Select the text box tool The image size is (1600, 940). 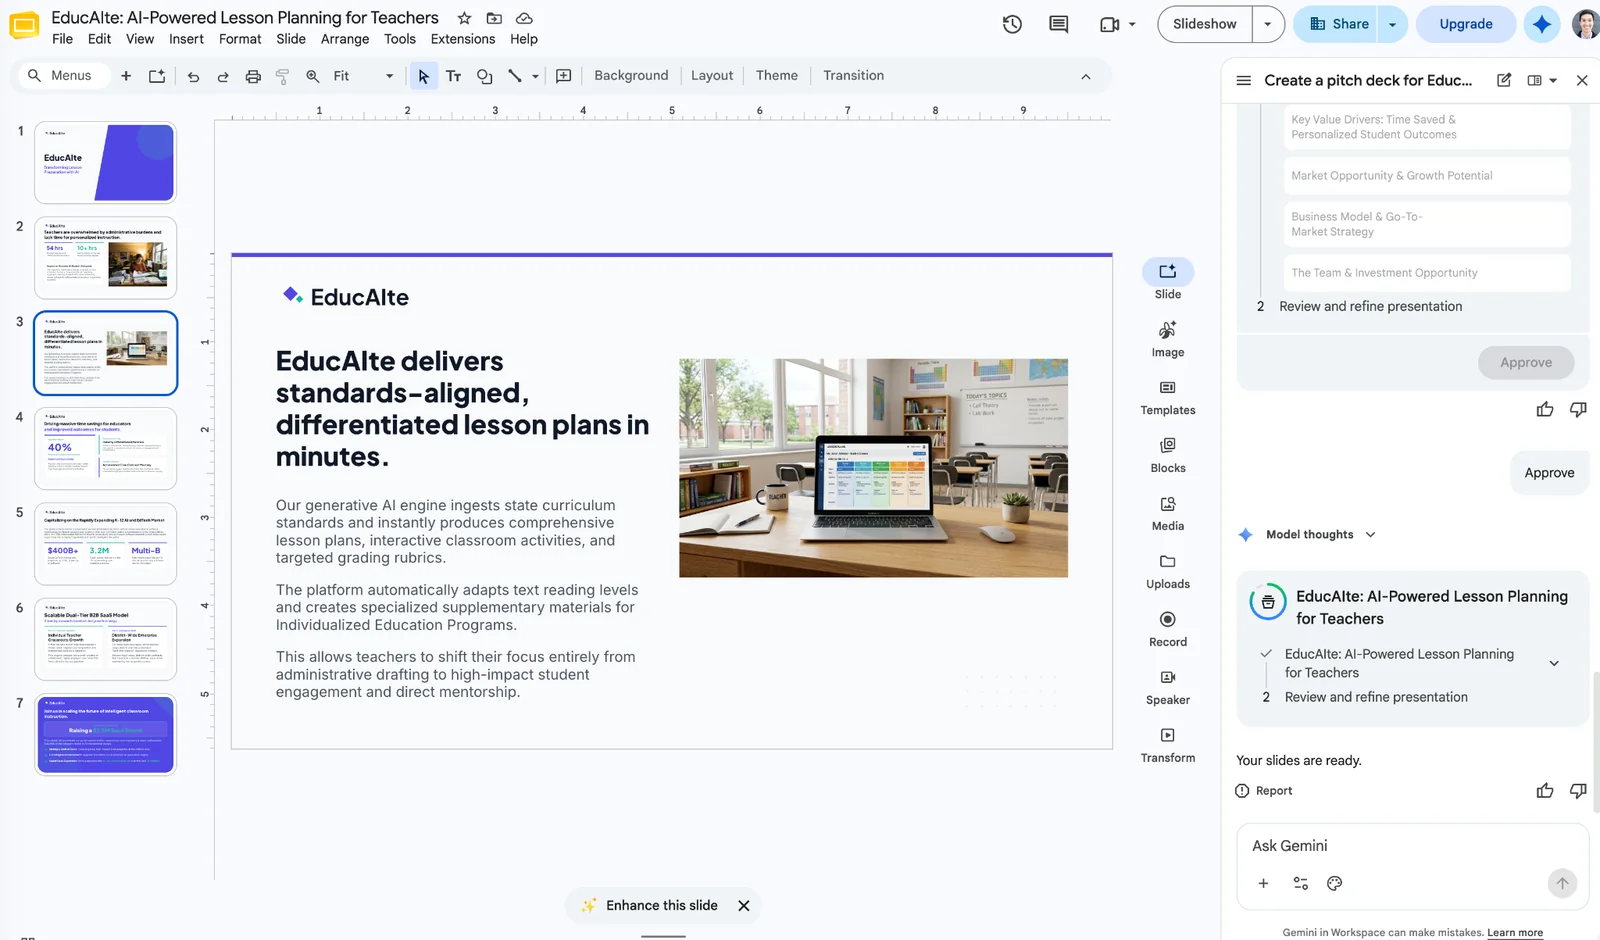(x=453, y=76)
